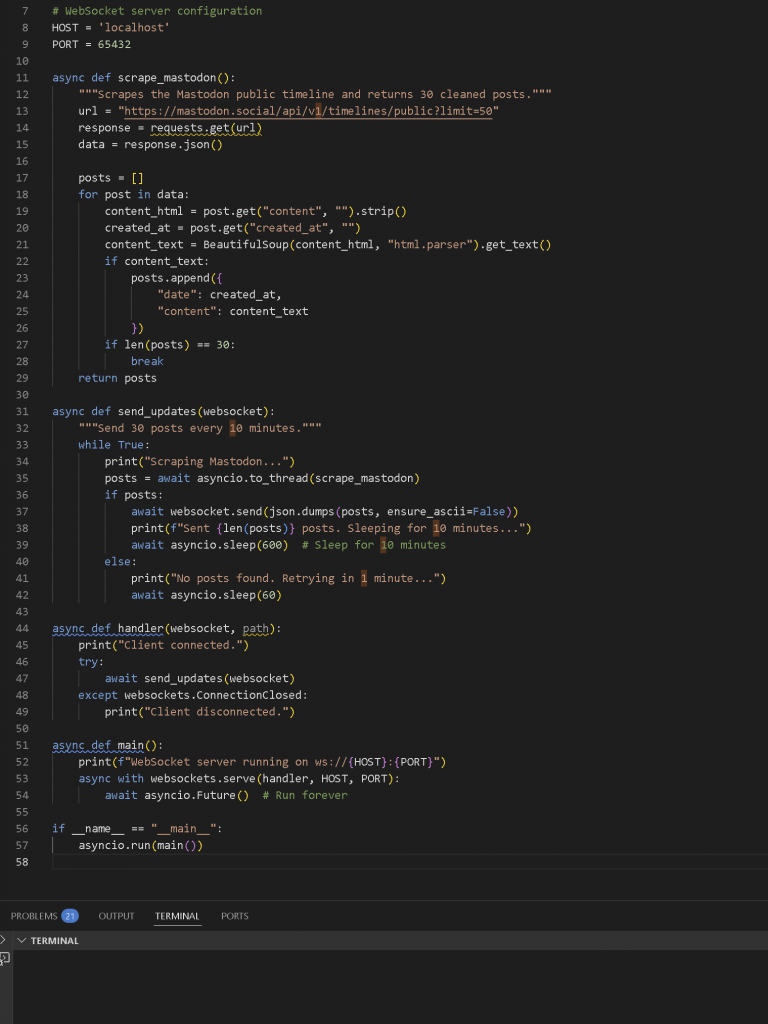Click the print 'Sent {len(posts)} posts' line

[x=331, y=528]
